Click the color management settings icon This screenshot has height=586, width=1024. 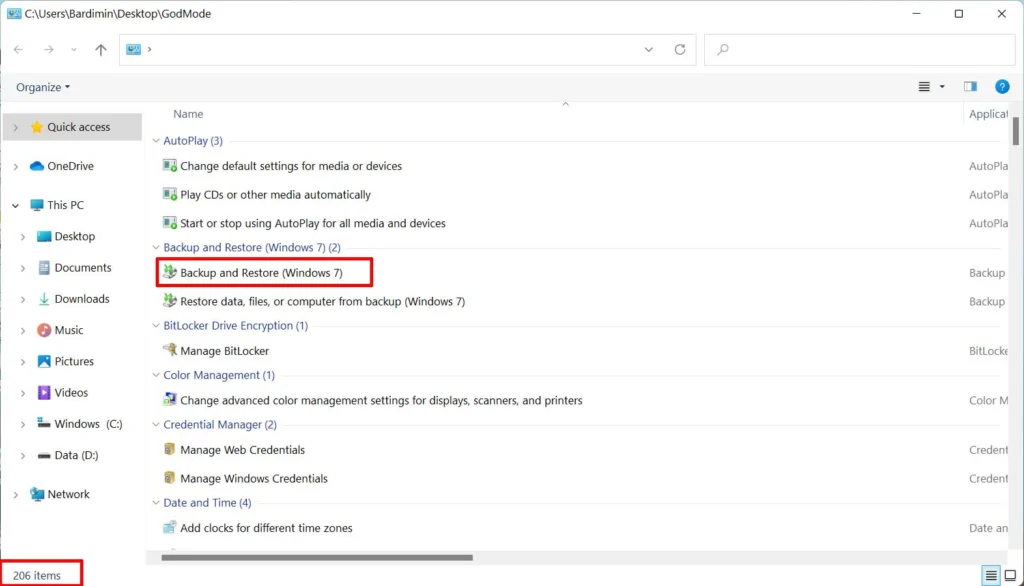tap(170, 399)
